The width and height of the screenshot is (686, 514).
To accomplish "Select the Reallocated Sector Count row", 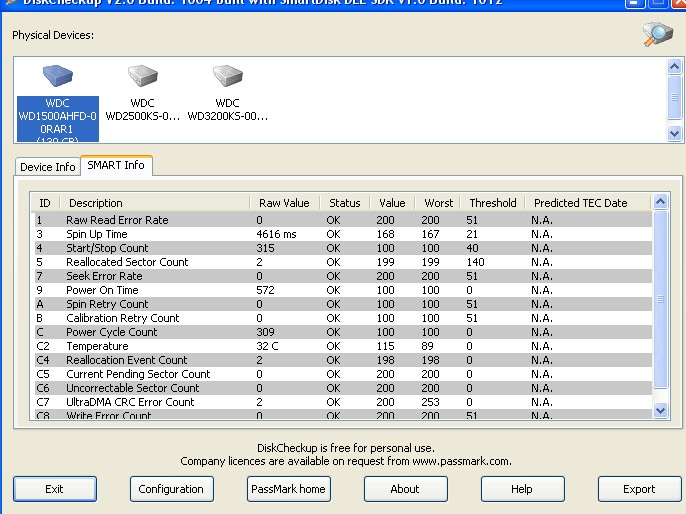I will pos(343,262).
